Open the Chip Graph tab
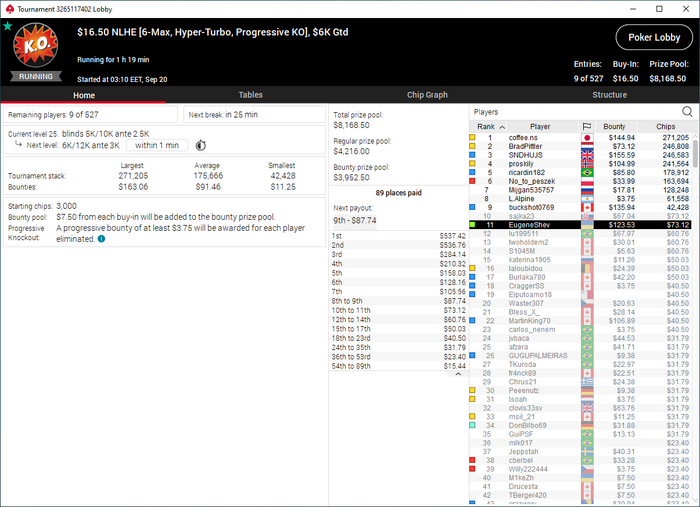This screenshot has width=700, height=507. [427, 95]
